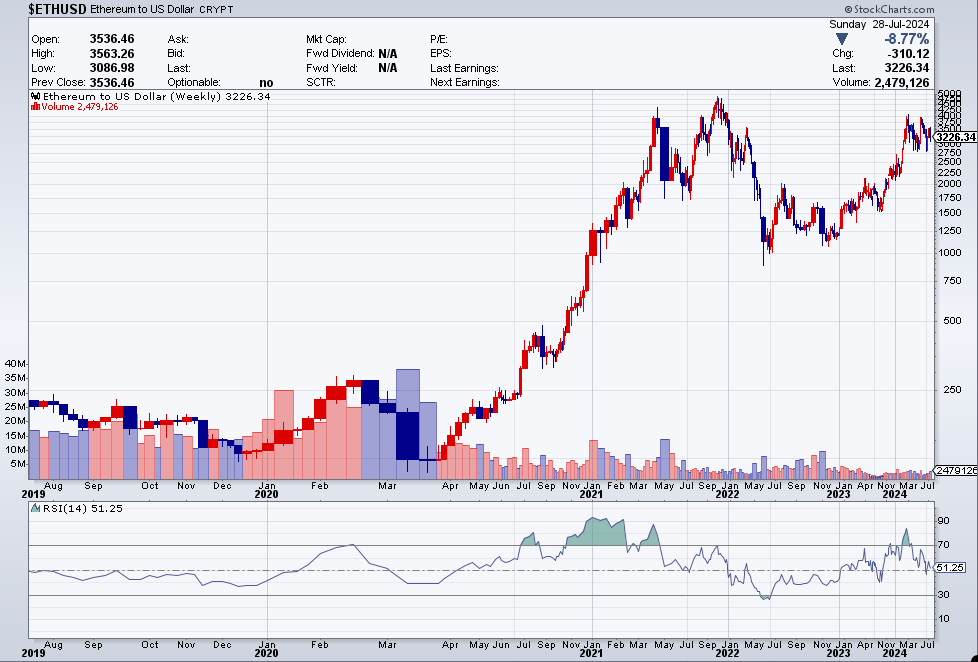The image size is (978, 662).
Task: Click the CRYPT exchange label
Action: (x=216, y=10)
